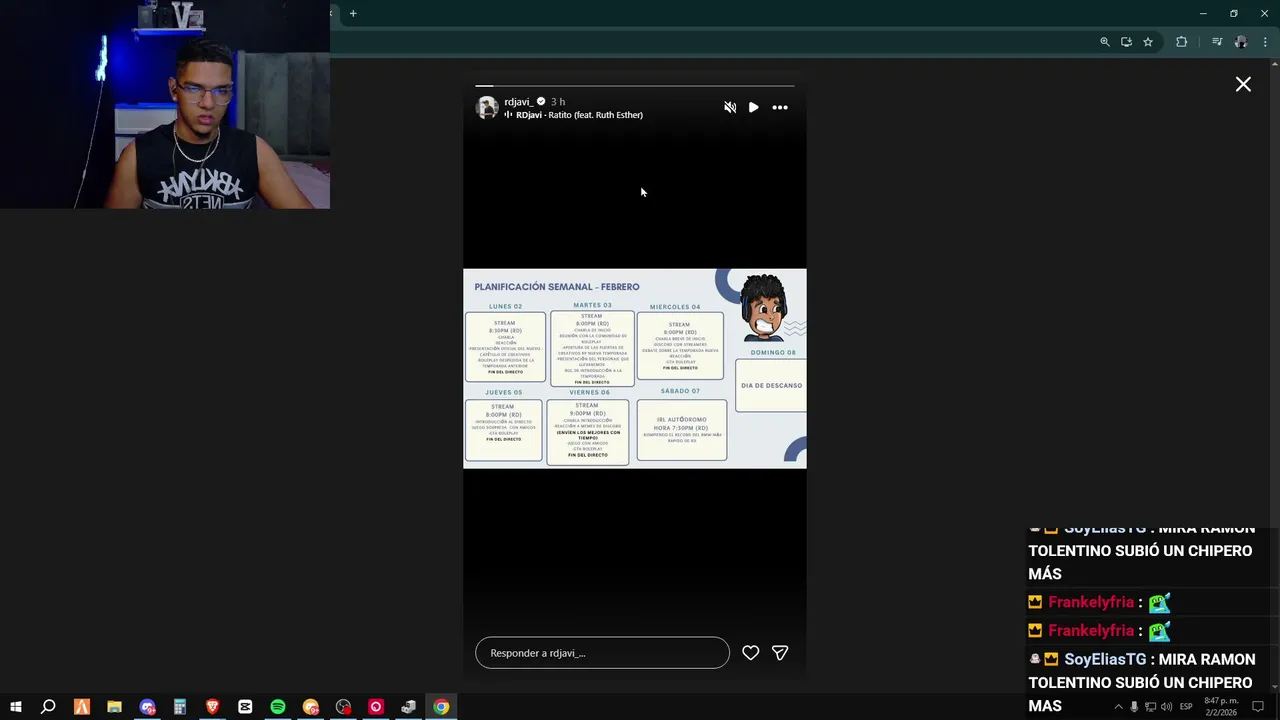Viewport: 1280px width, 720px height.
Task: Click the reply to rdjavi_ field
Action: [x=602, y=653]
